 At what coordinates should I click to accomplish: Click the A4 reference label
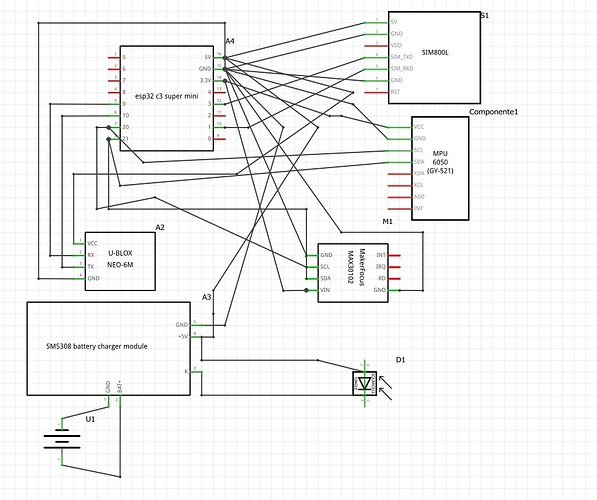click(230, 41)
